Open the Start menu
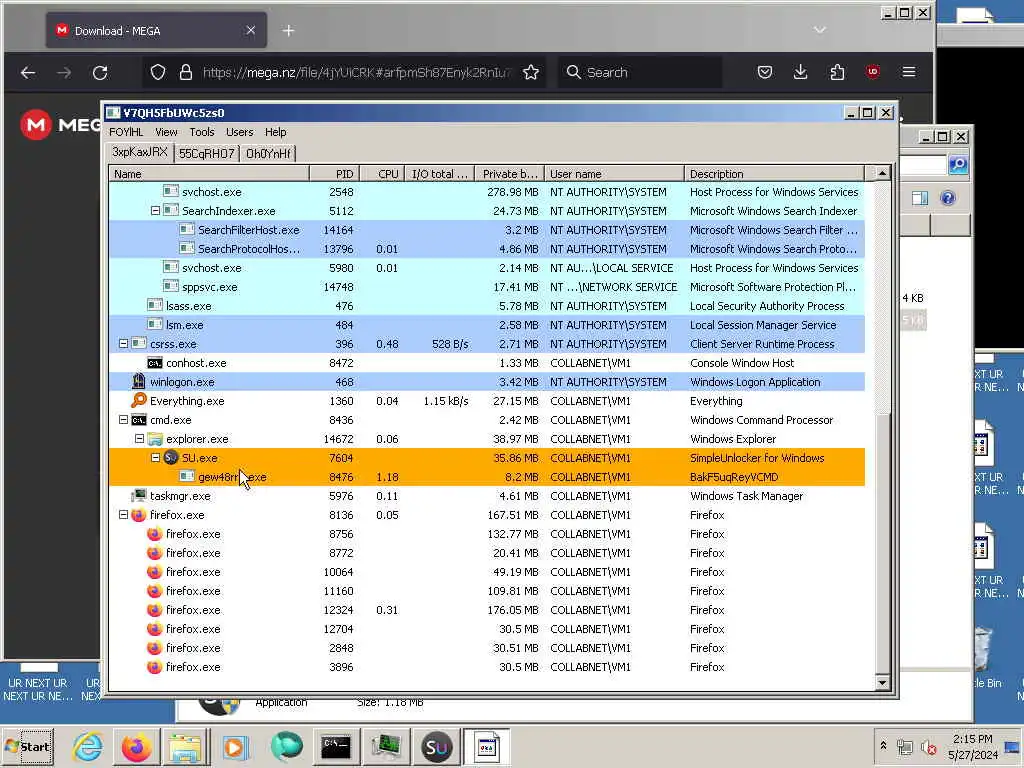The image size is (1024, 768). (x=28, y=746)
